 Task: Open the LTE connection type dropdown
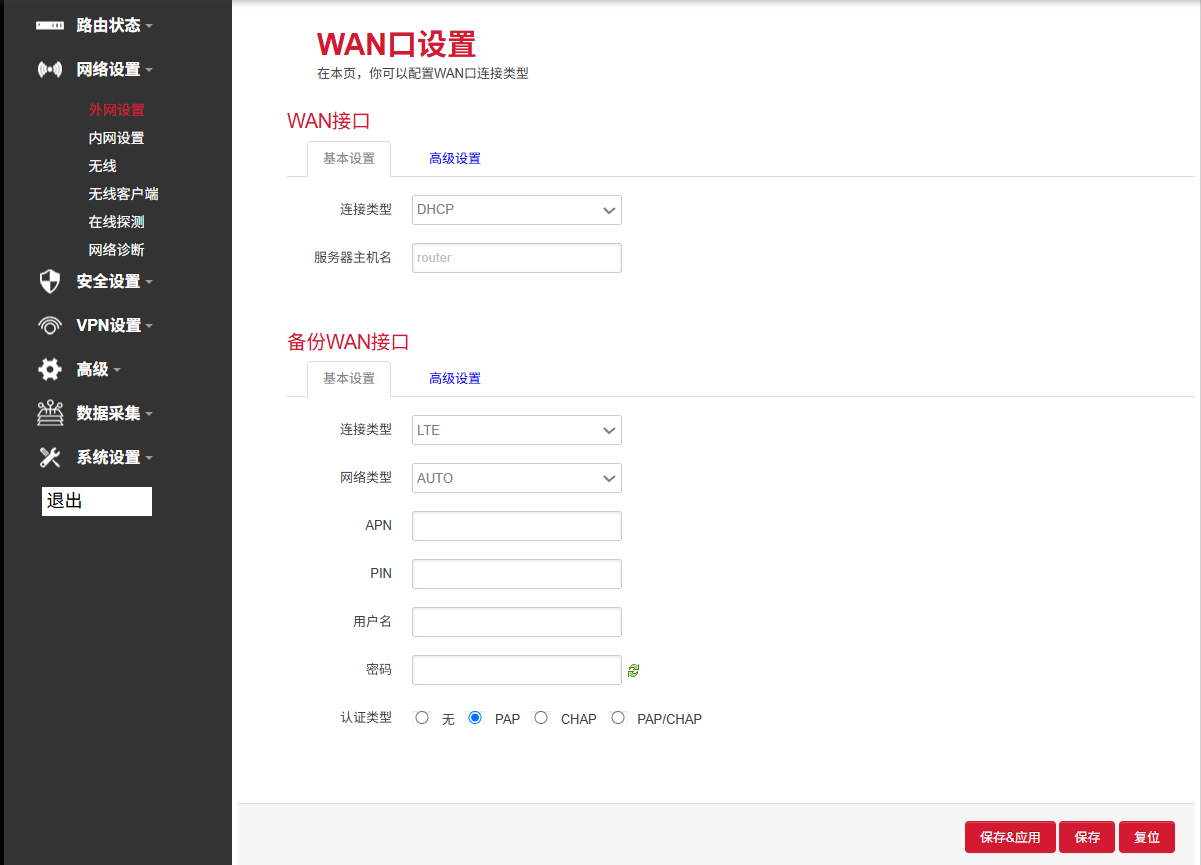(x=516, y=430)
